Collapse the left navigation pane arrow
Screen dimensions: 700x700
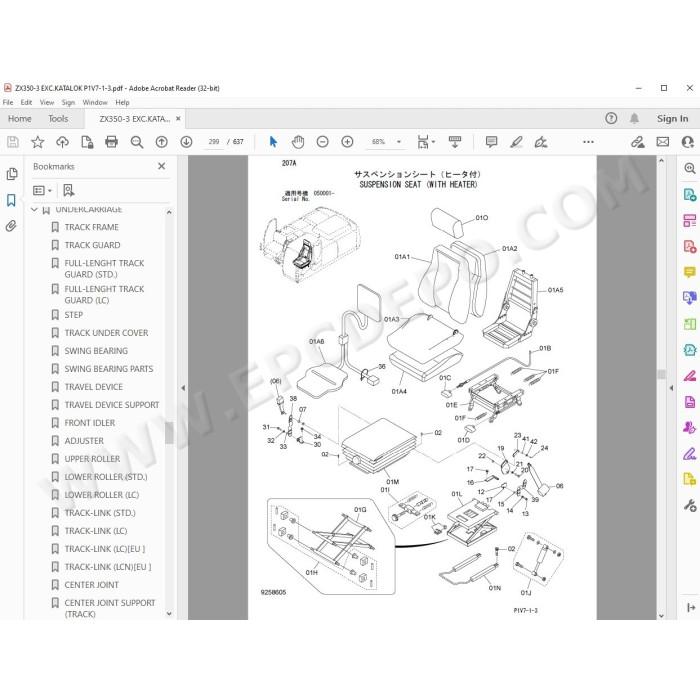point(183,388)
